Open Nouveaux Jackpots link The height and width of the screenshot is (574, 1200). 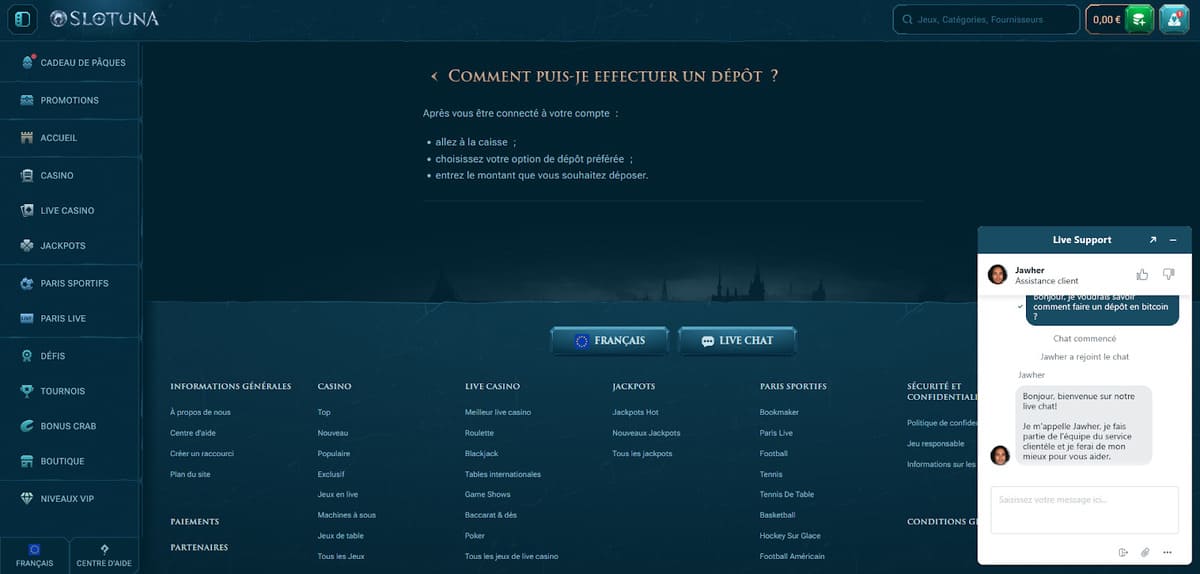pos(646,433)
